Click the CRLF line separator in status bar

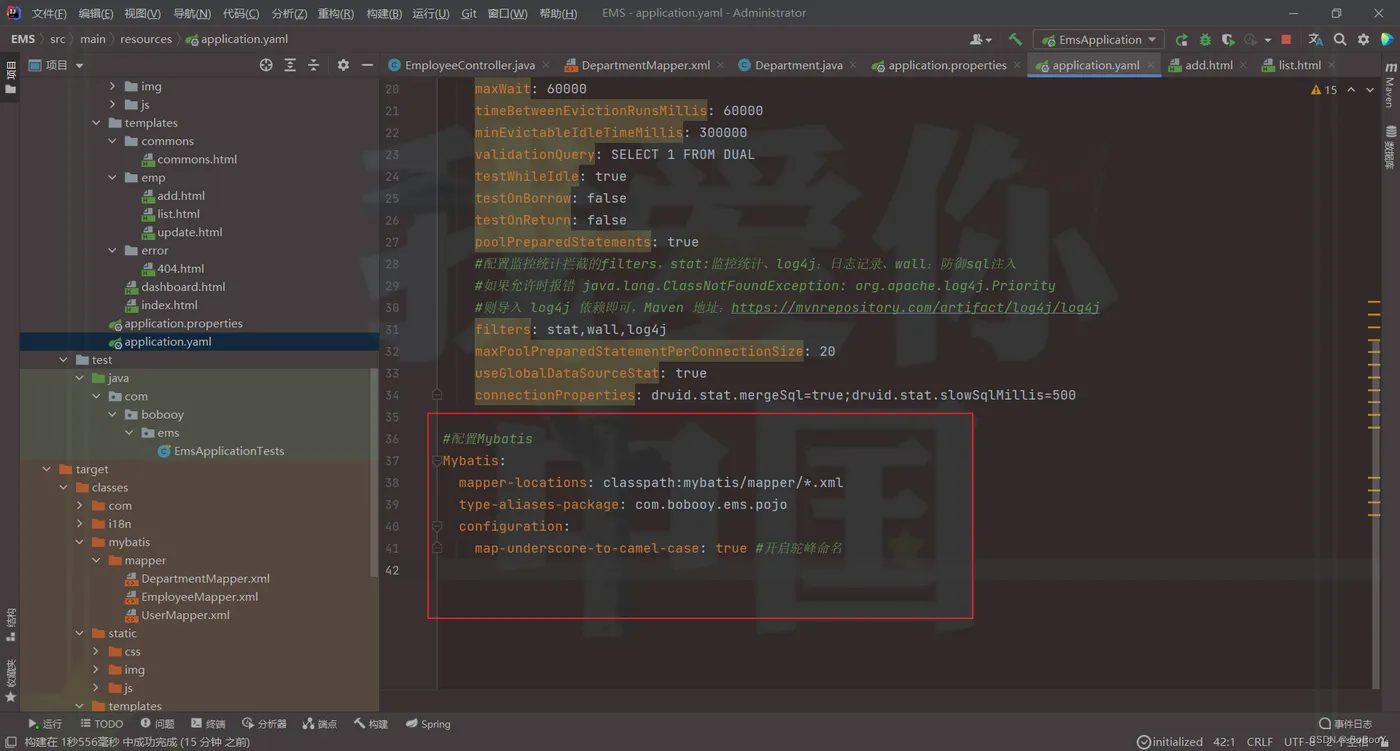pyautogui.click(x=1259, y=742)
